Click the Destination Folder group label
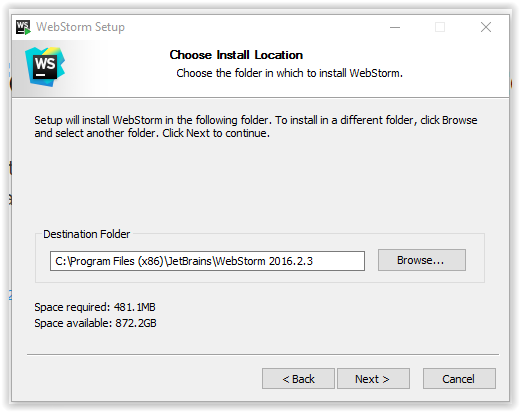This screenshot has width=520, height=412. click(86, 234)
